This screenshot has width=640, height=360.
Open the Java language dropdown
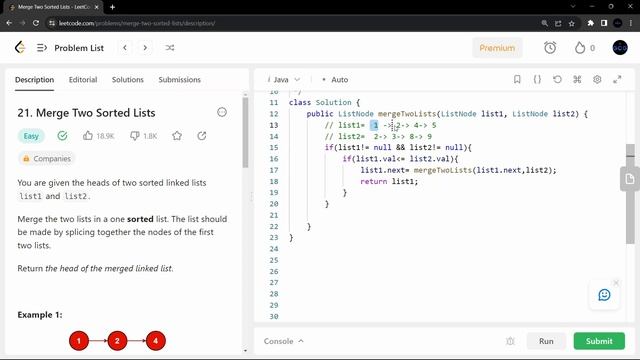click(284, 80)
